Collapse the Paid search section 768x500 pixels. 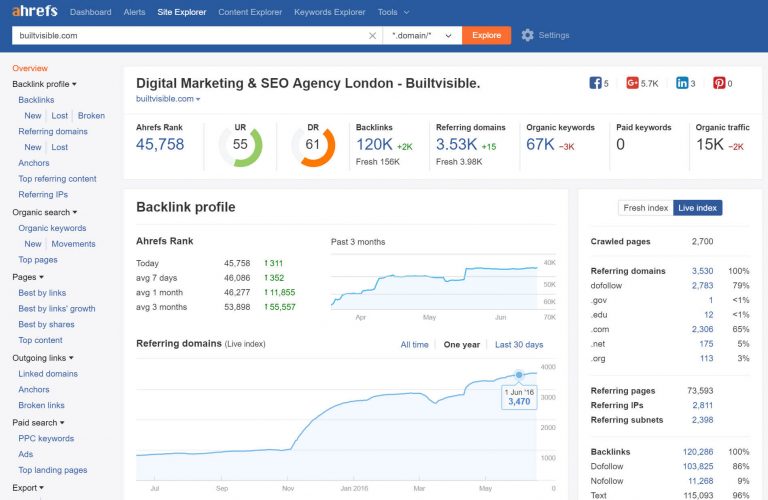click(x=38, y=422)
